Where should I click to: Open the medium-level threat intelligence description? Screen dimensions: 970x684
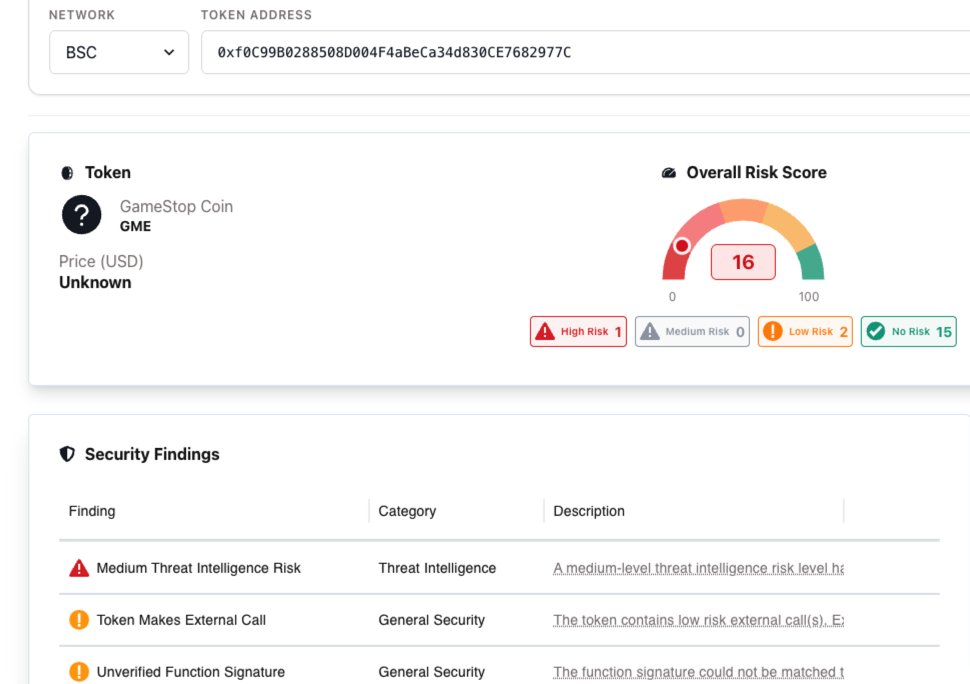tap(698, 568)
